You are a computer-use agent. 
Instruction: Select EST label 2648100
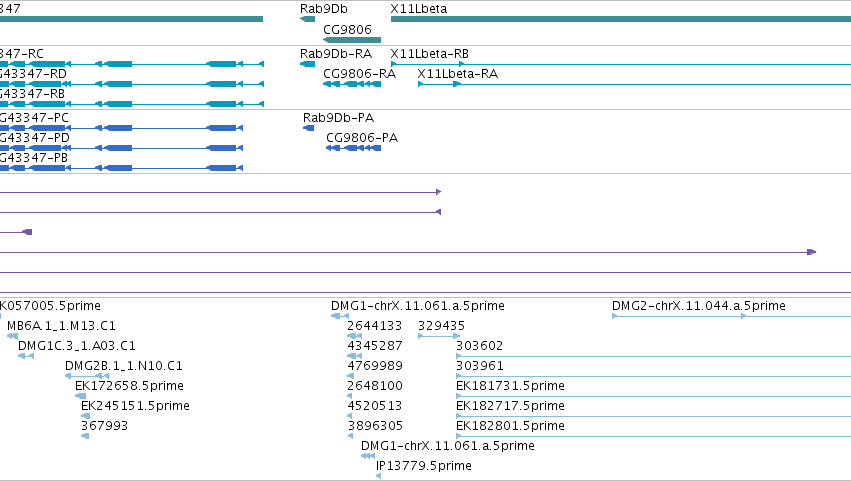(x=374, y=387)
